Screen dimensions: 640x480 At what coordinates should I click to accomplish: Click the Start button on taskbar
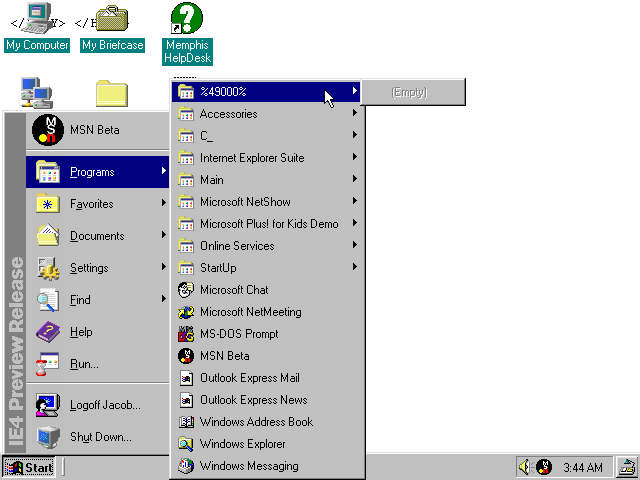point(29,467)
